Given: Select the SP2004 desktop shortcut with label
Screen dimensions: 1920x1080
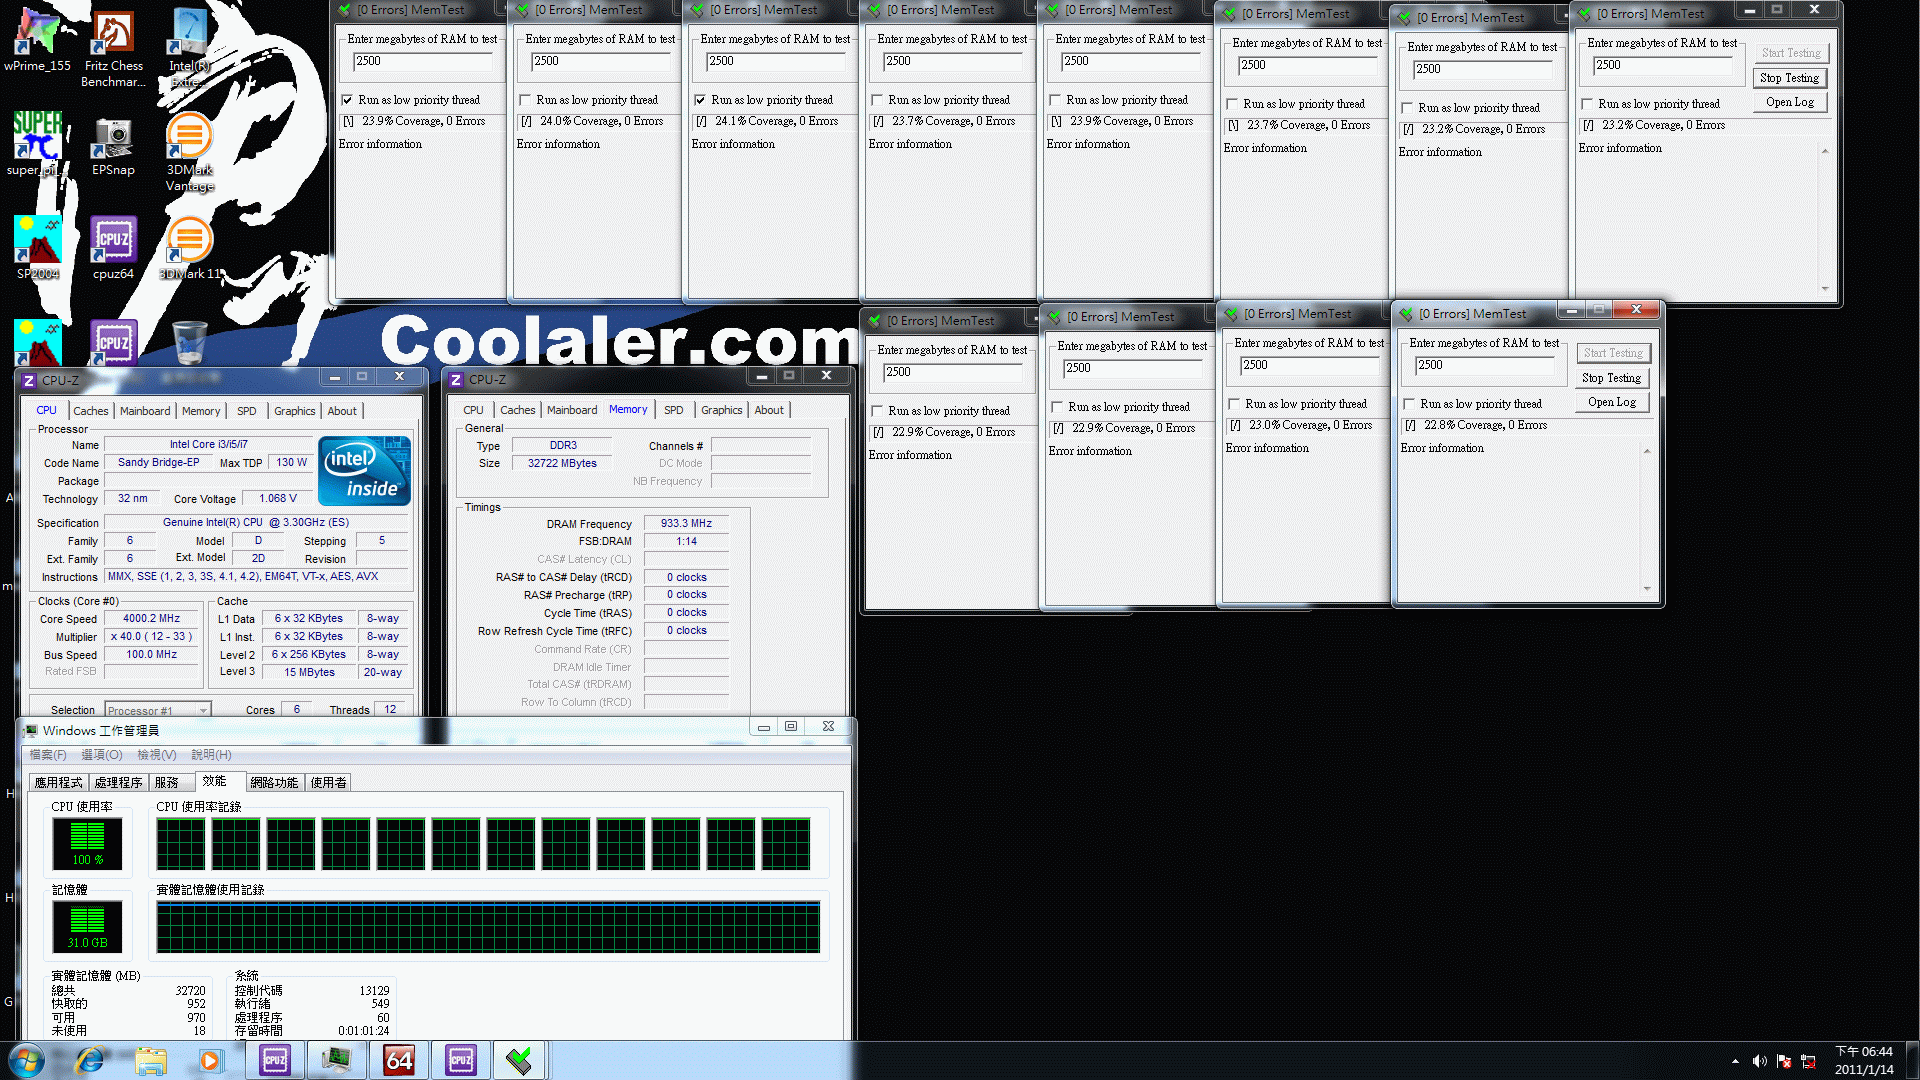Looking at the screenshot, I should (x=37, y=247).
